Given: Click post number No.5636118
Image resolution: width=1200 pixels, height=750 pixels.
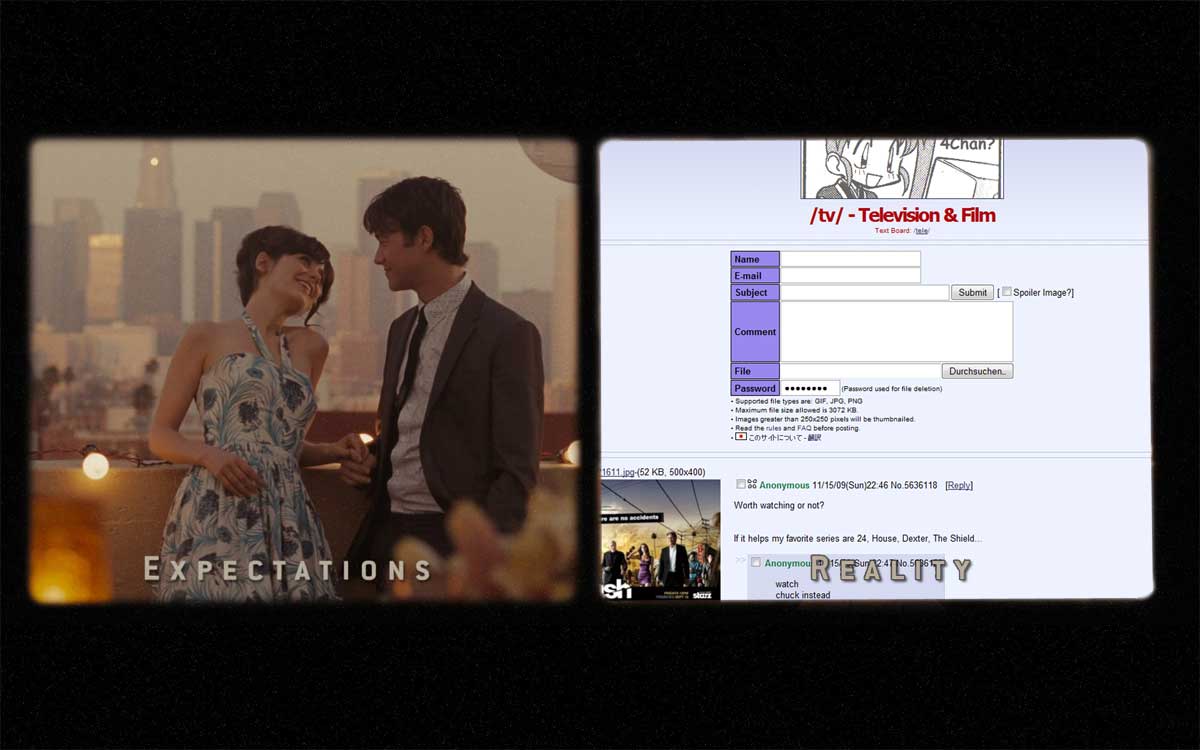Looking at the screenshot, I should (x=913, y=486).
